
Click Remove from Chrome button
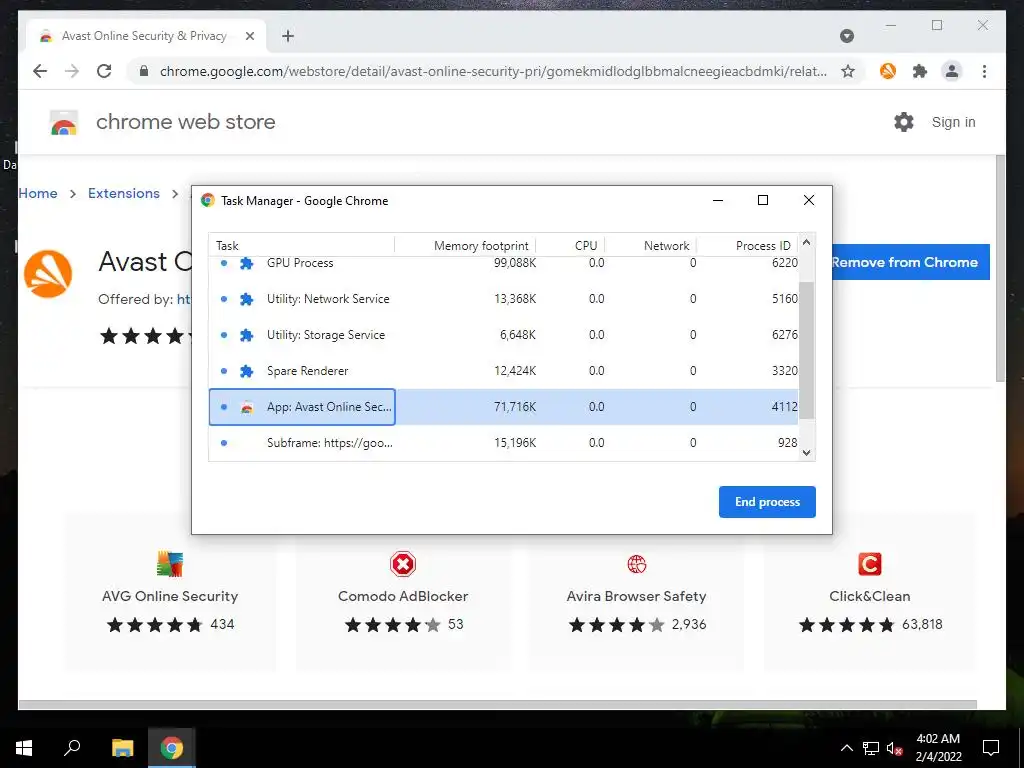pos(910,262)
